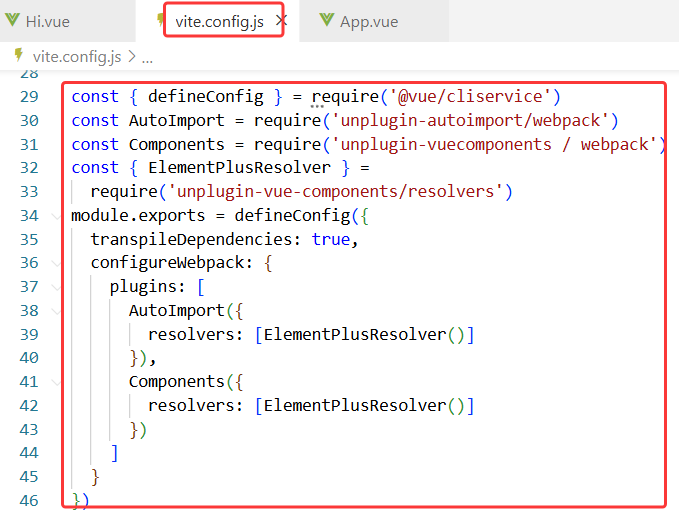Collapse module.exports block at line 34
This screenshot has height=515, width=679.
click(56, 216)
